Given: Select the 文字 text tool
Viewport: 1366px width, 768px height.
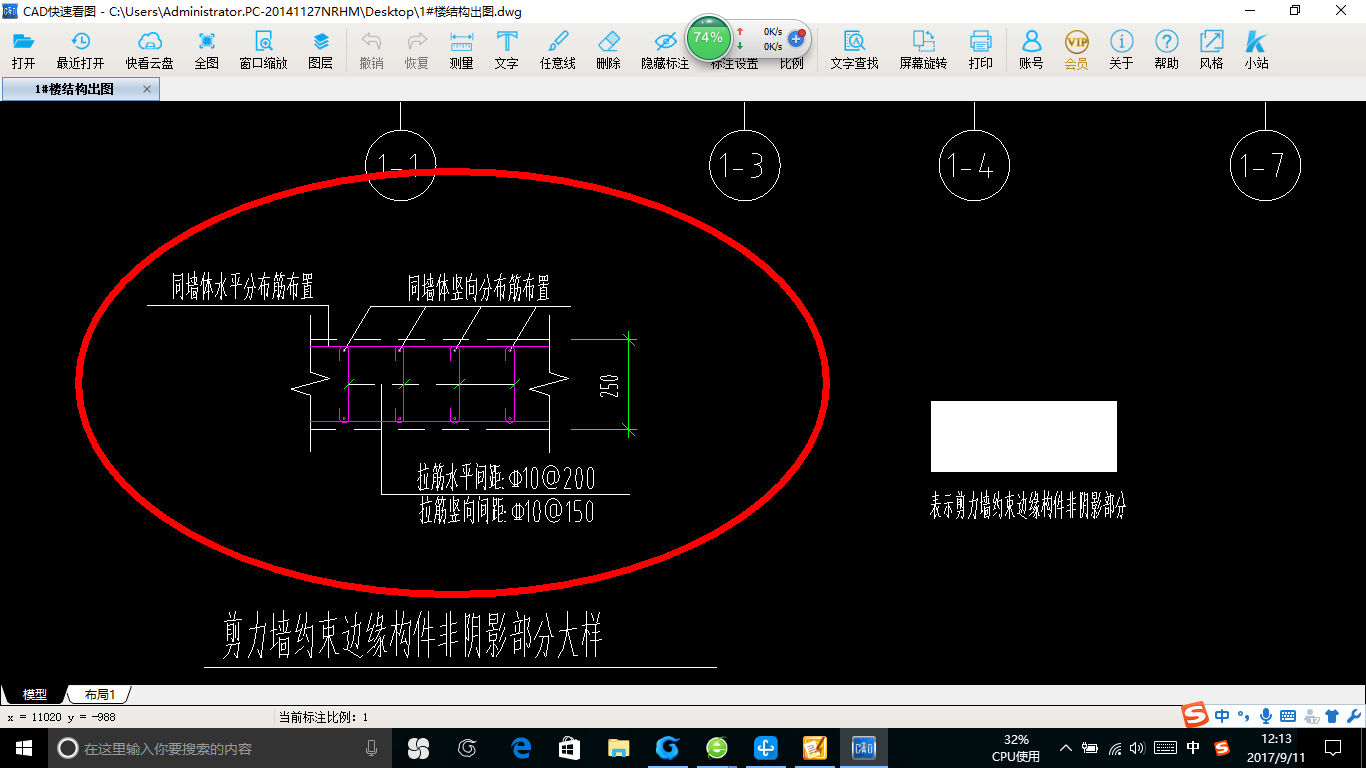Looking at the screenshot, I should click(x=507, y=49).
